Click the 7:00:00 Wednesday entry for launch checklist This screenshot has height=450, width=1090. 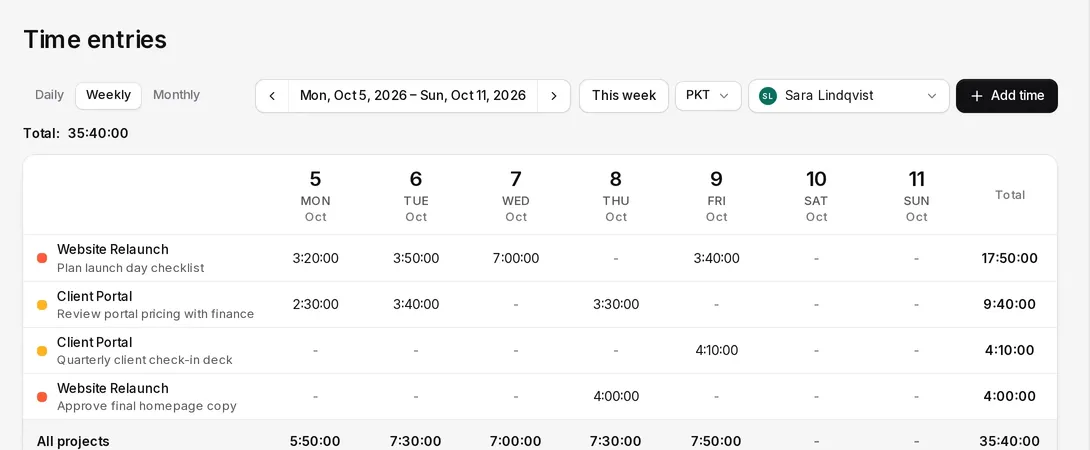click(516, 258)
